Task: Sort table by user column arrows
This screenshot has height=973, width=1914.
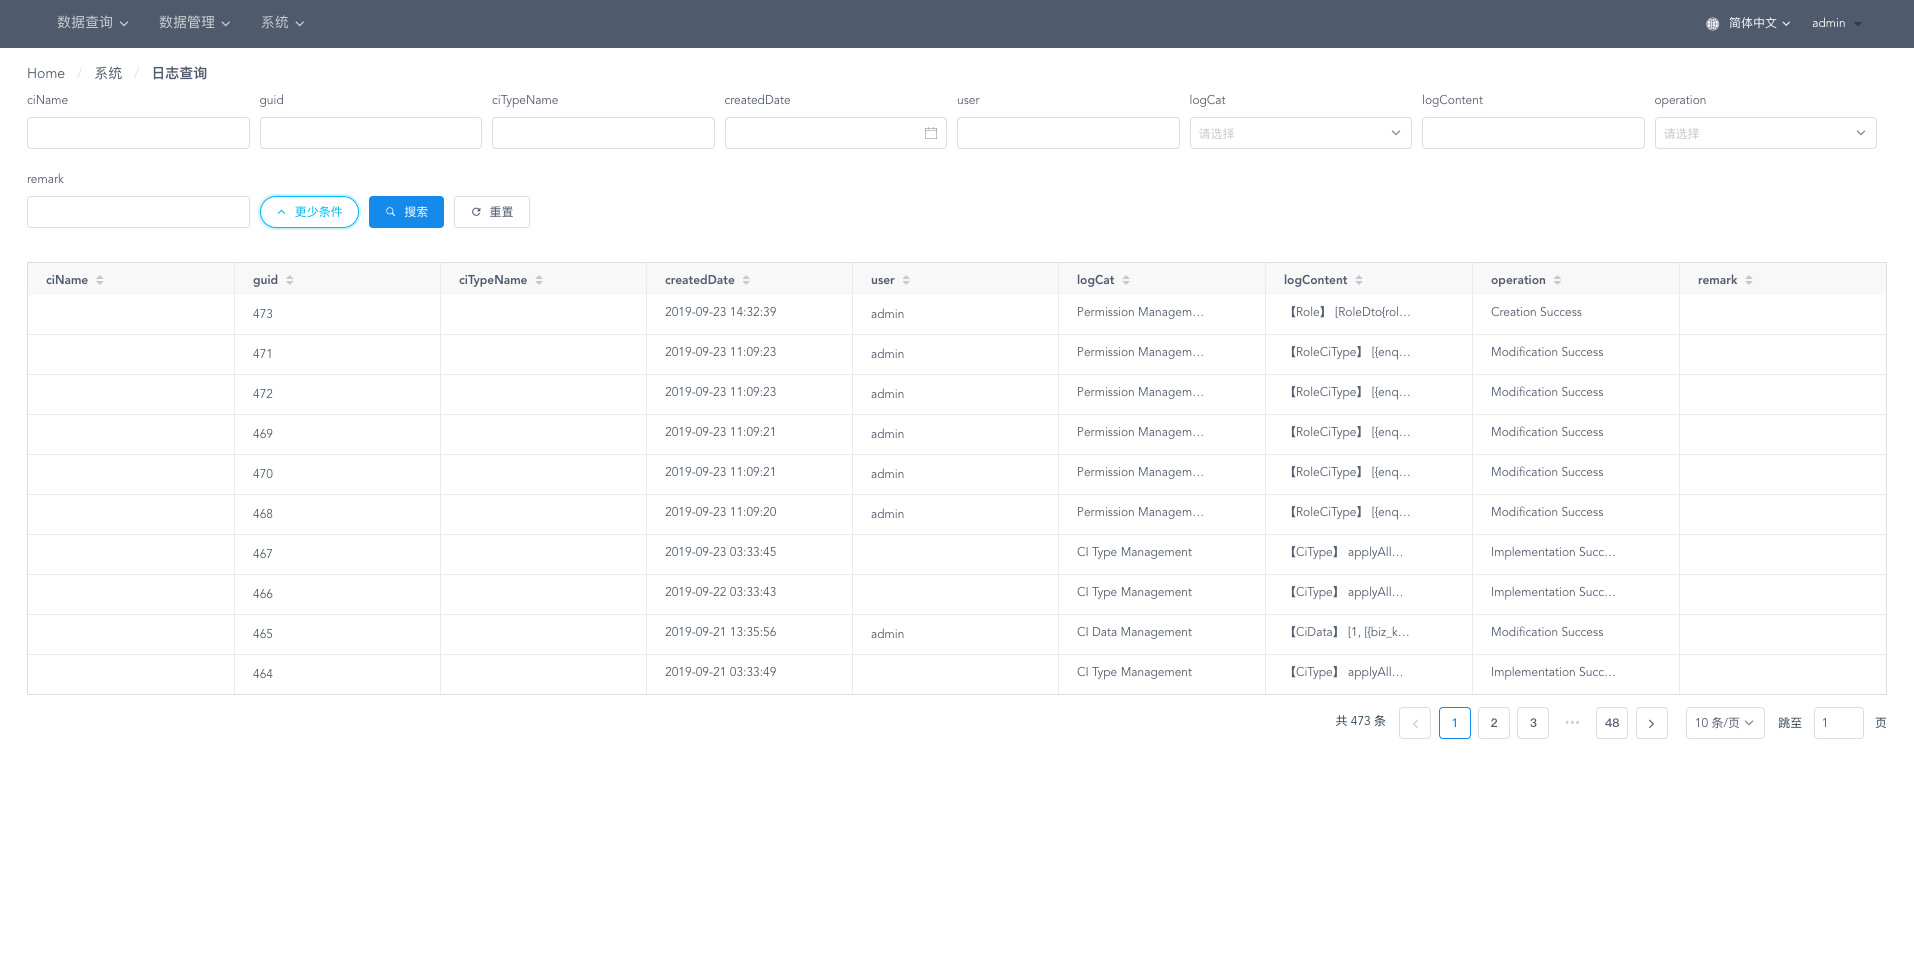Action: (906, 280)
